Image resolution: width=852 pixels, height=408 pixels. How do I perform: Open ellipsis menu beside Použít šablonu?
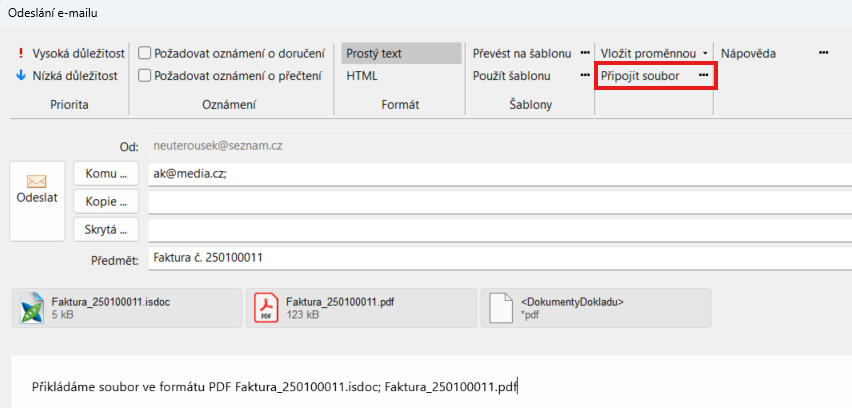(x=585, y=75)
